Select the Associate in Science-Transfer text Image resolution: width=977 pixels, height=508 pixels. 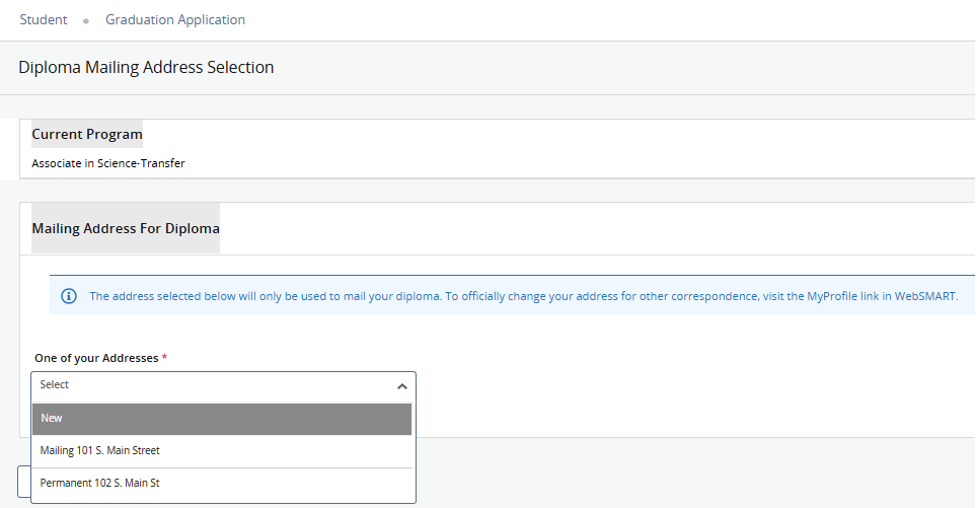(108, 163)
